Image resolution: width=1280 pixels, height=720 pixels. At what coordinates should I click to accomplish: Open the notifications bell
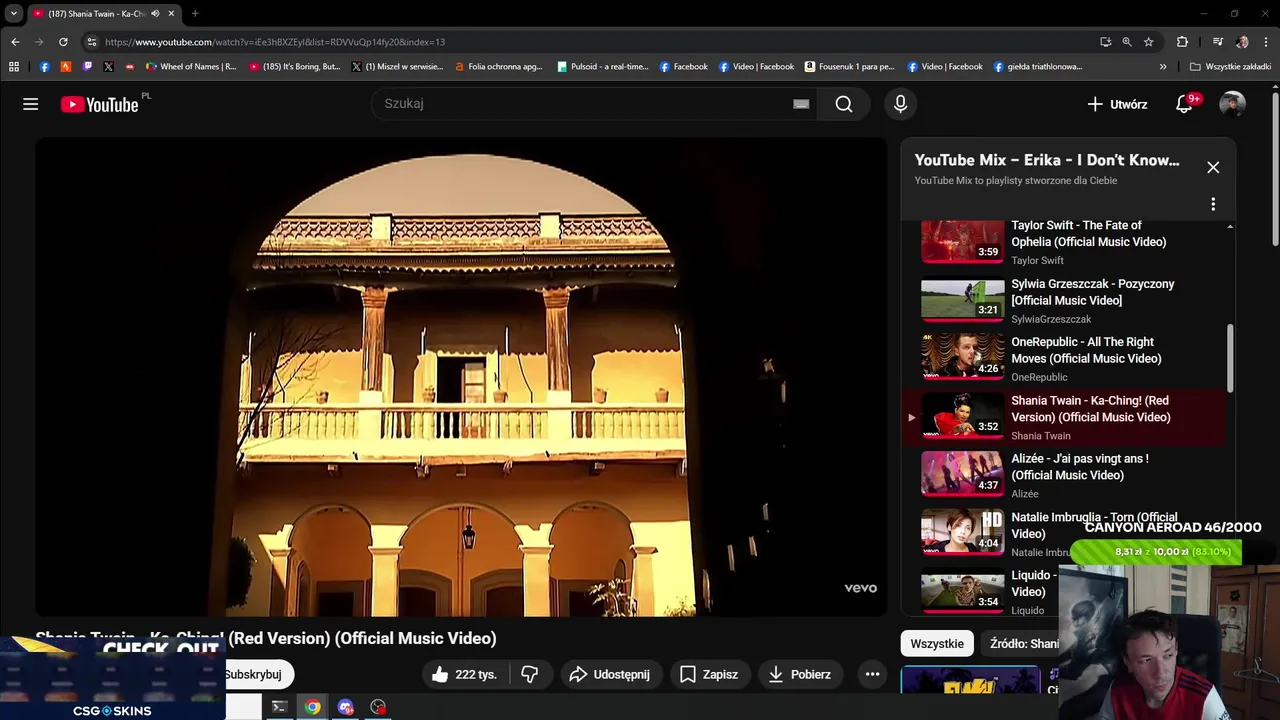coord(1184,104)
